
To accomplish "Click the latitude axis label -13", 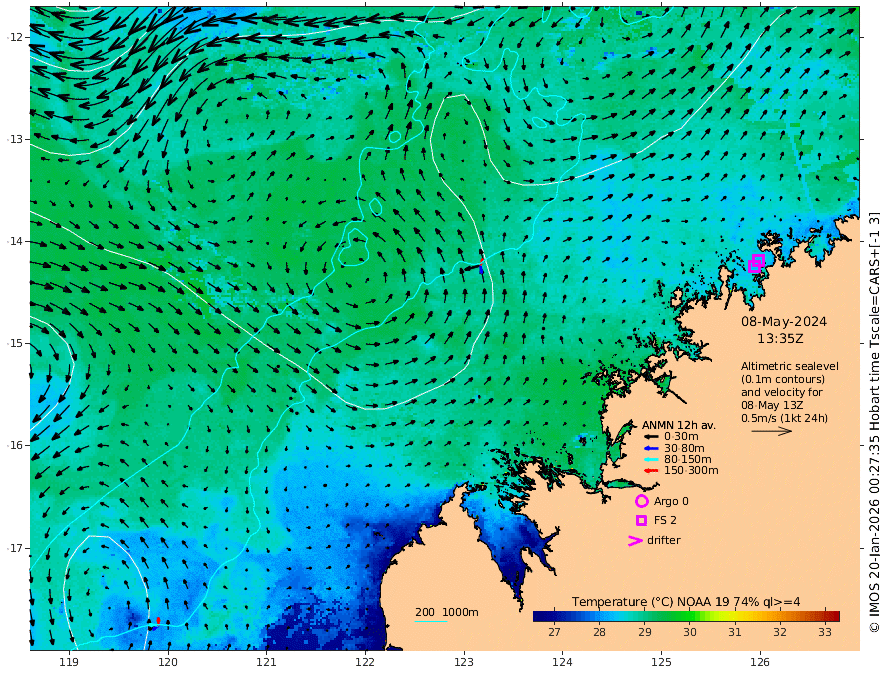I will pos(15,140).
